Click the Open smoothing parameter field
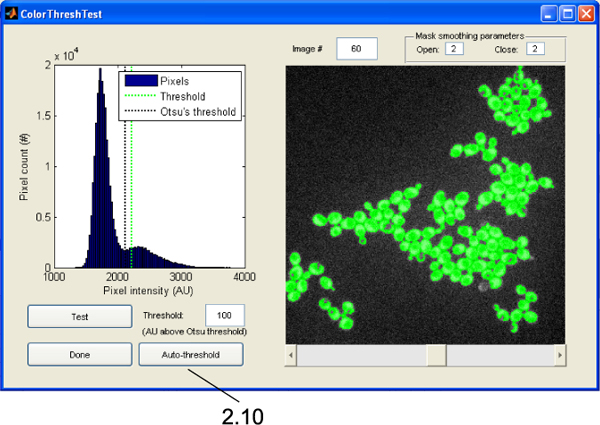This screenshot has width=600, height=425. [x=454, y=48]
